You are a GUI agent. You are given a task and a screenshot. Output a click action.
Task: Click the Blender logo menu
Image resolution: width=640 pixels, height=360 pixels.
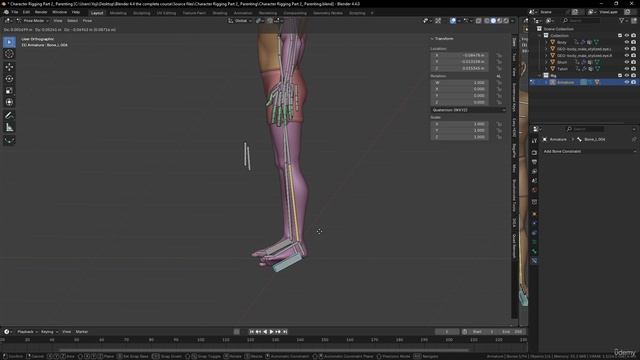(x=6, y=12)
